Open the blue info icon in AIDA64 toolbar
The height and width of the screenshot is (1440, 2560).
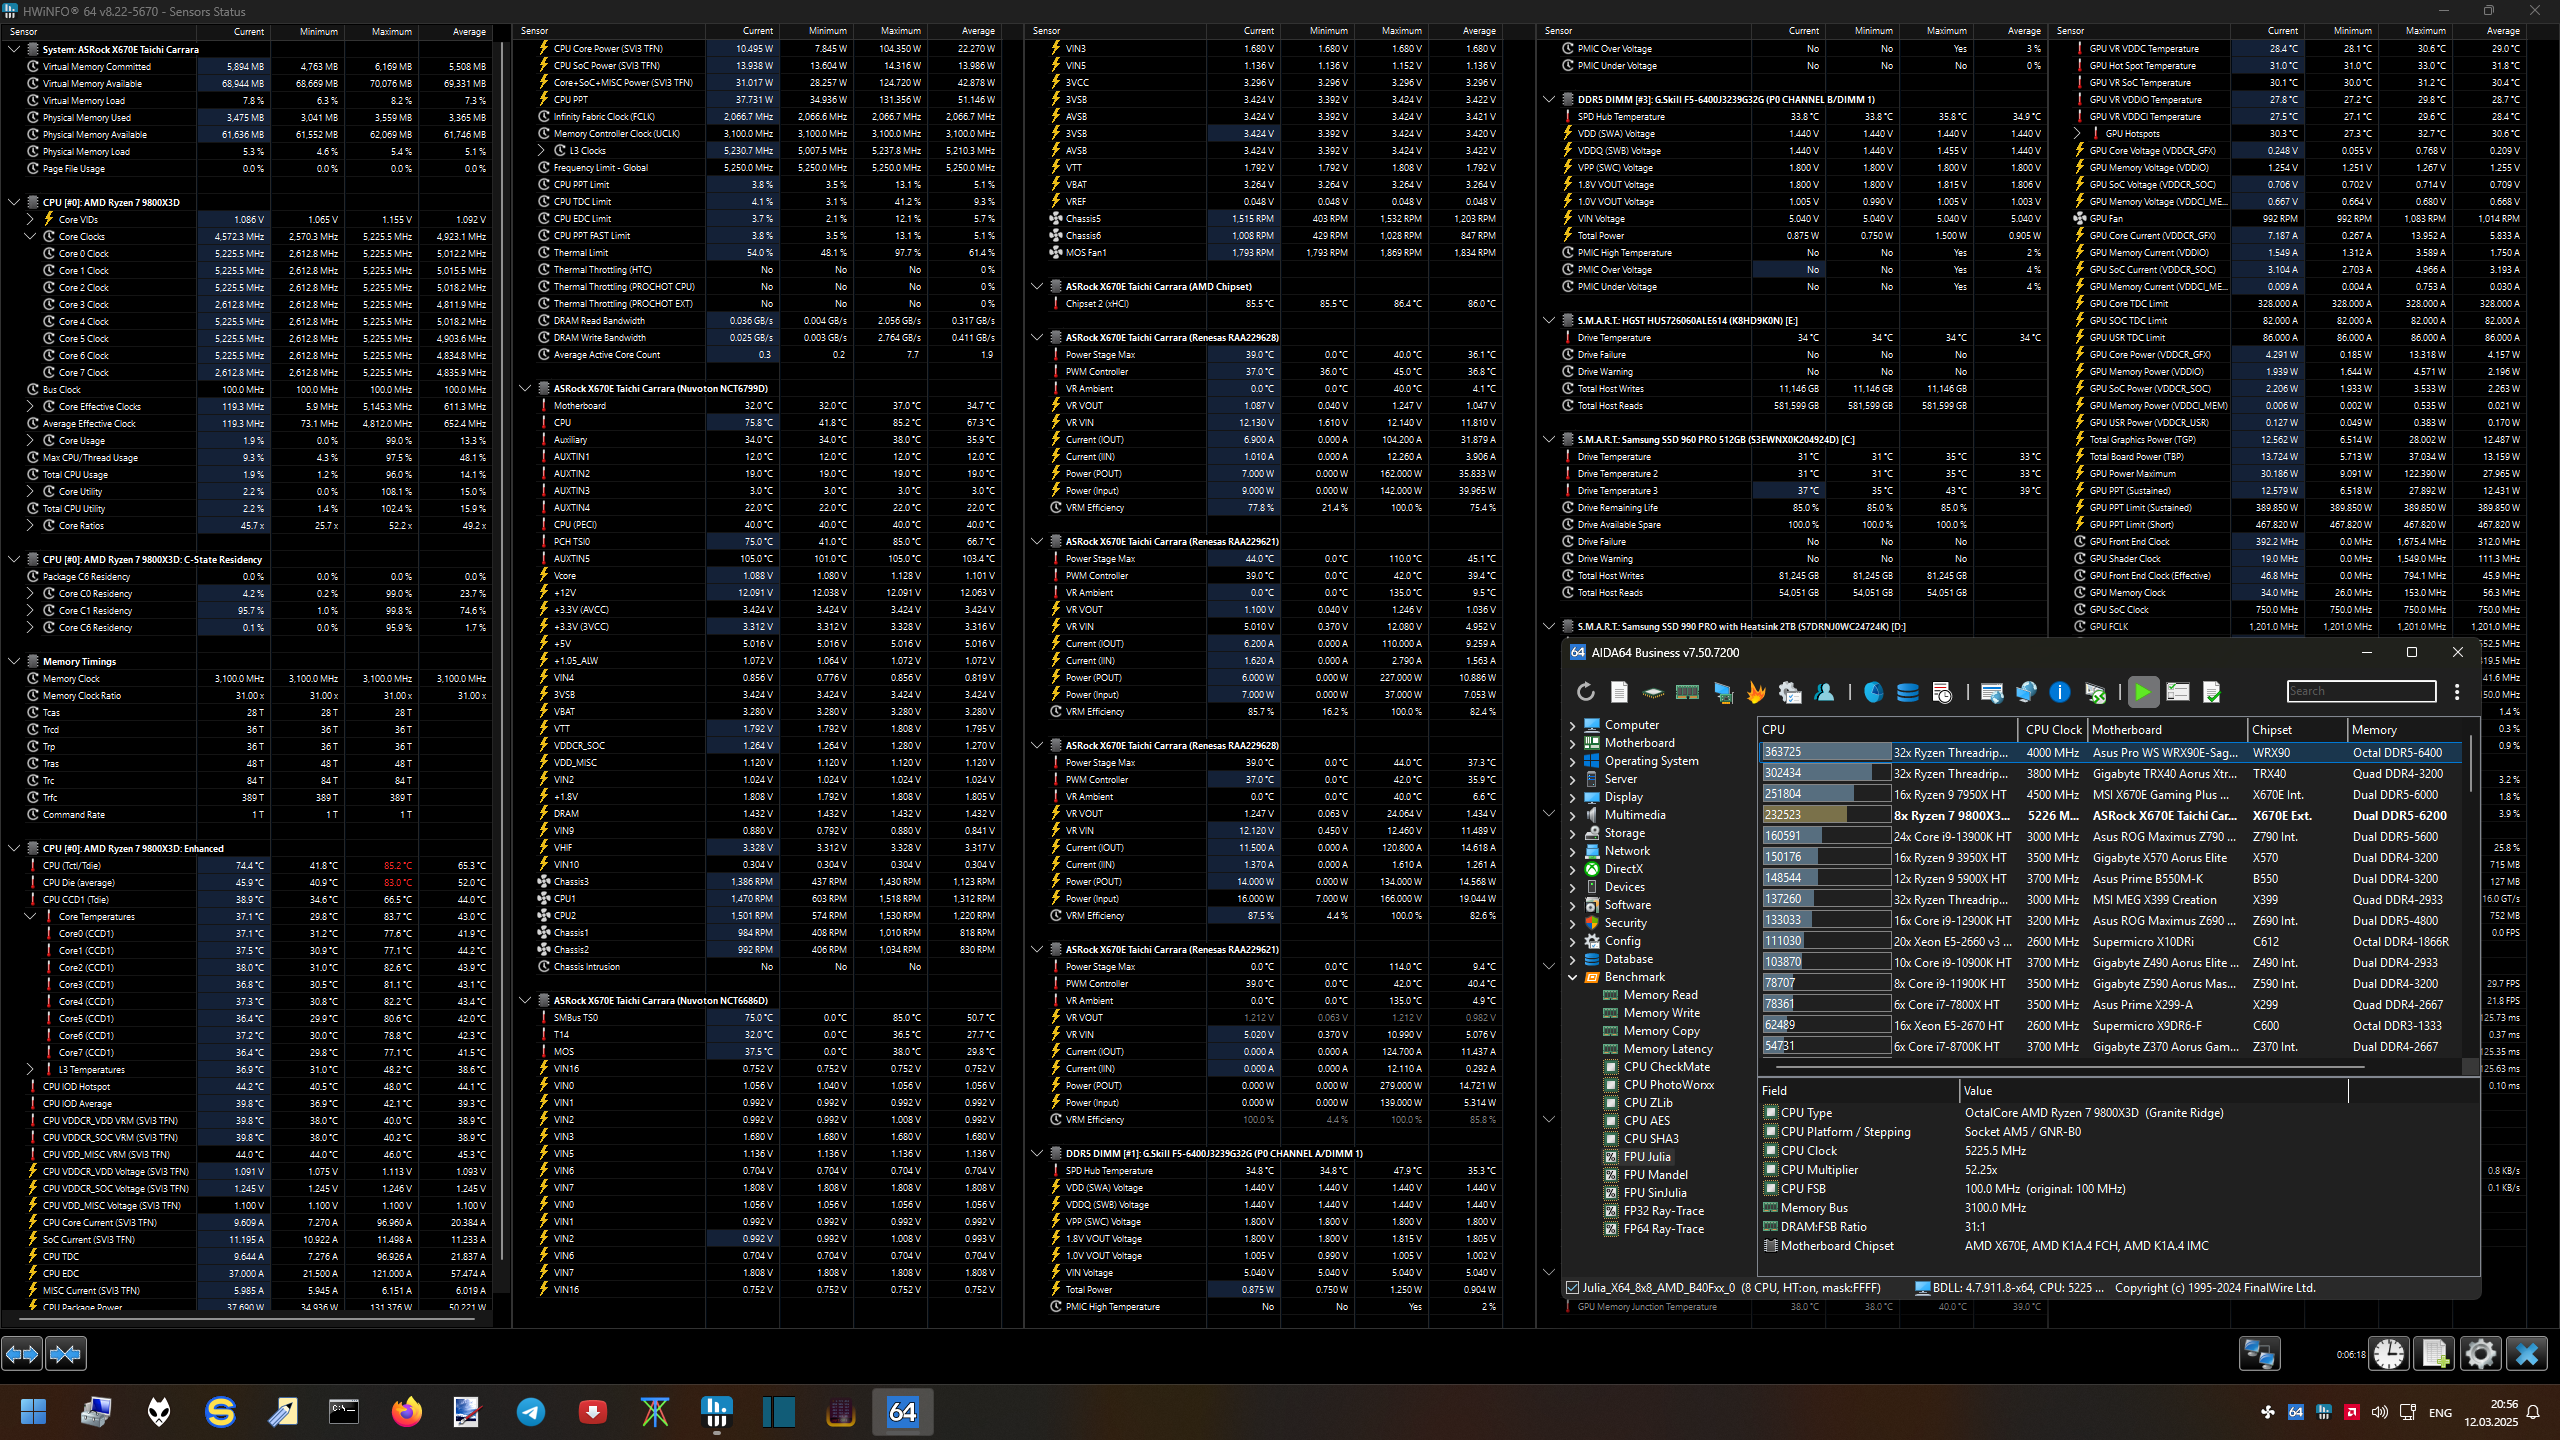[x=2060, y=692]
